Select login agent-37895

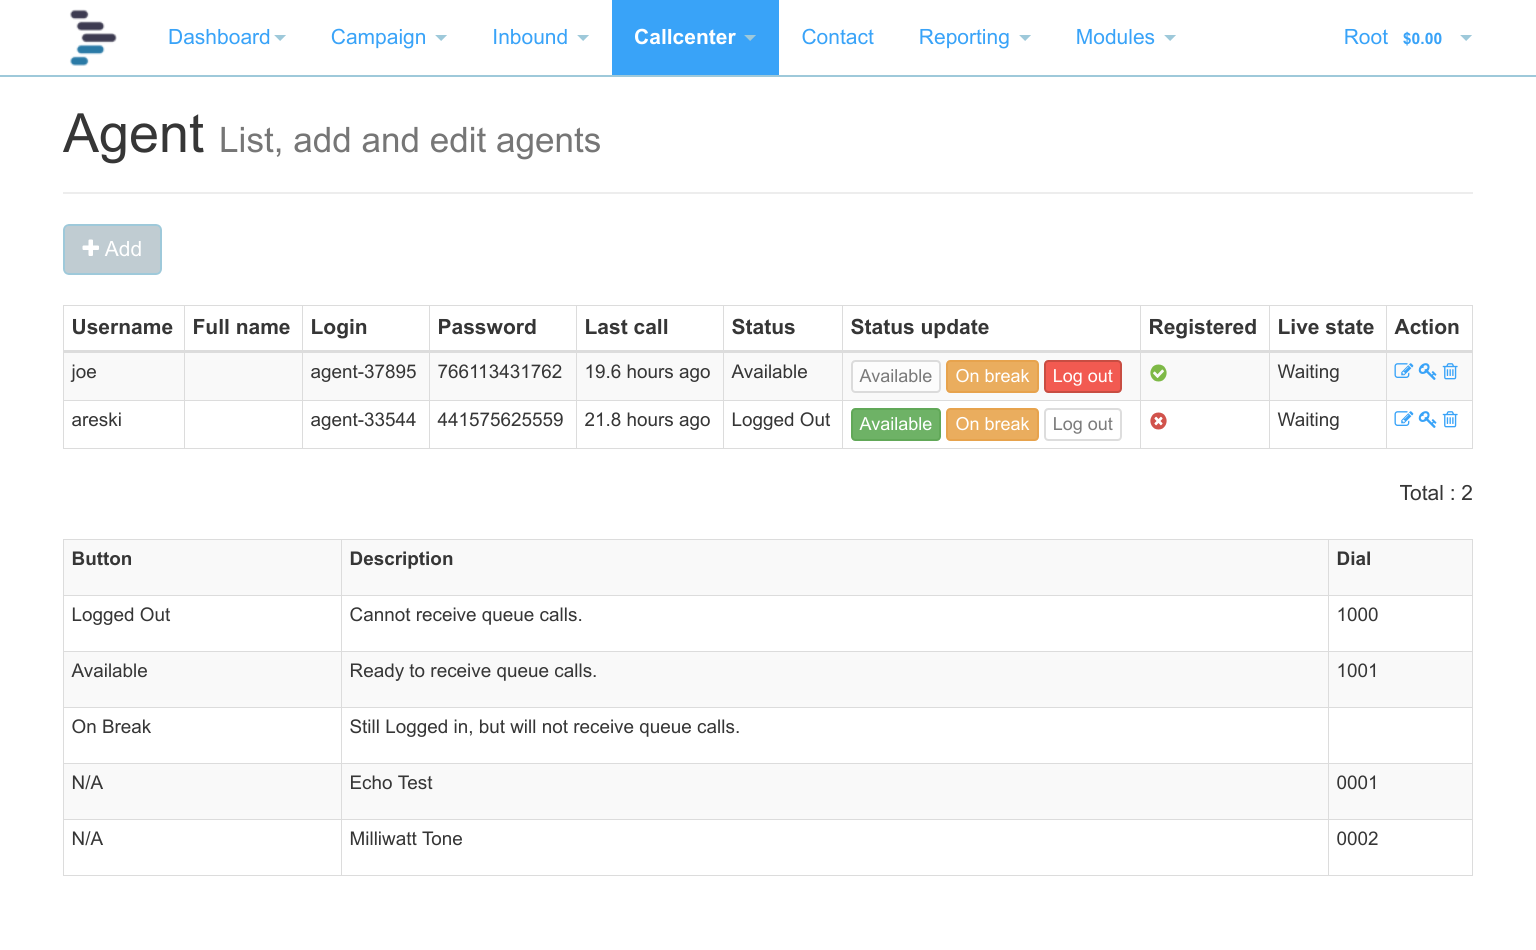[x=363, y=372]
